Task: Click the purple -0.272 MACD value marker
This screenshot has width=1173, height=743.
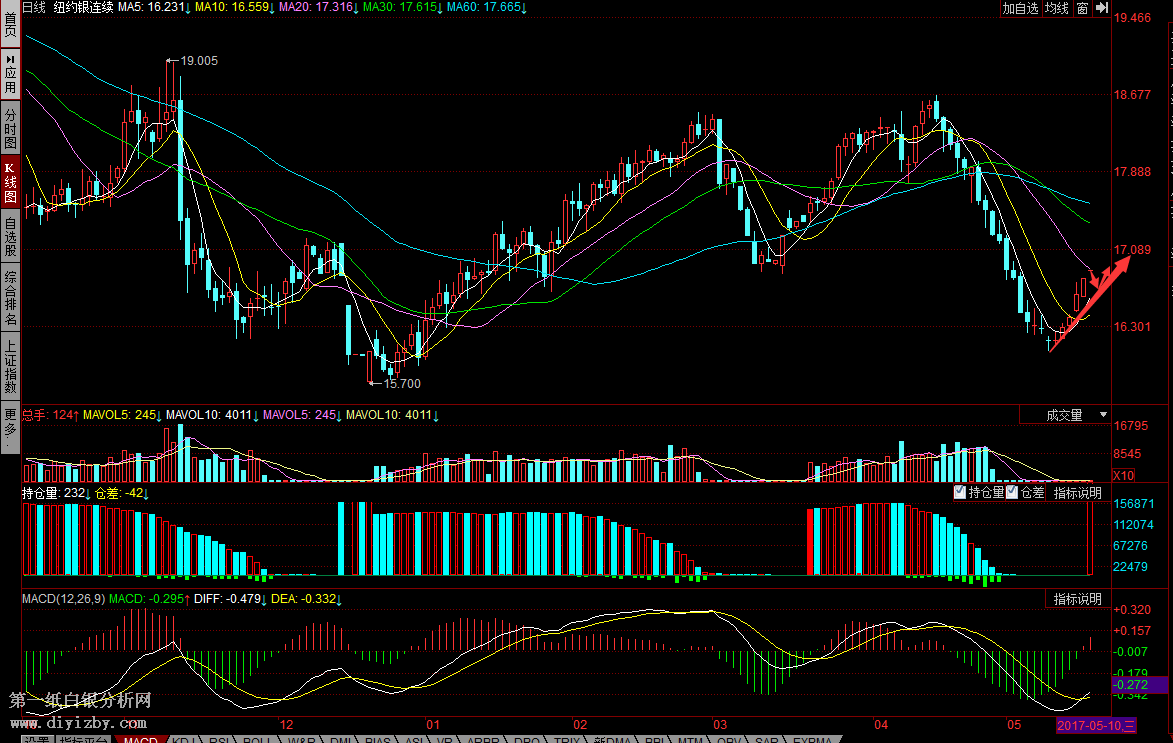Action: tap(1138, 685)
